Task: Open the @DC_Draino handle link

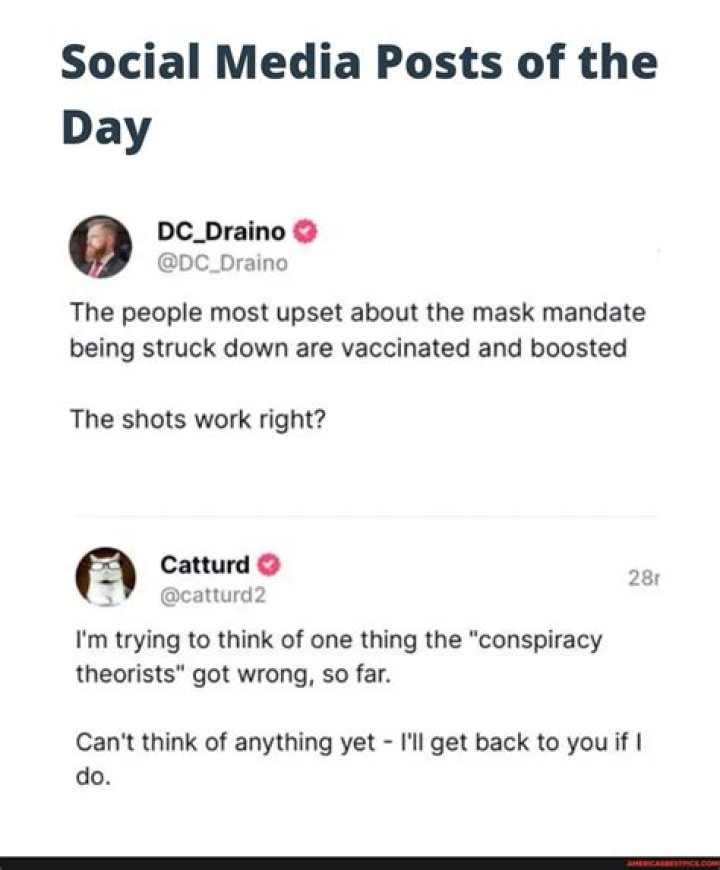Action: click(222, 263)
